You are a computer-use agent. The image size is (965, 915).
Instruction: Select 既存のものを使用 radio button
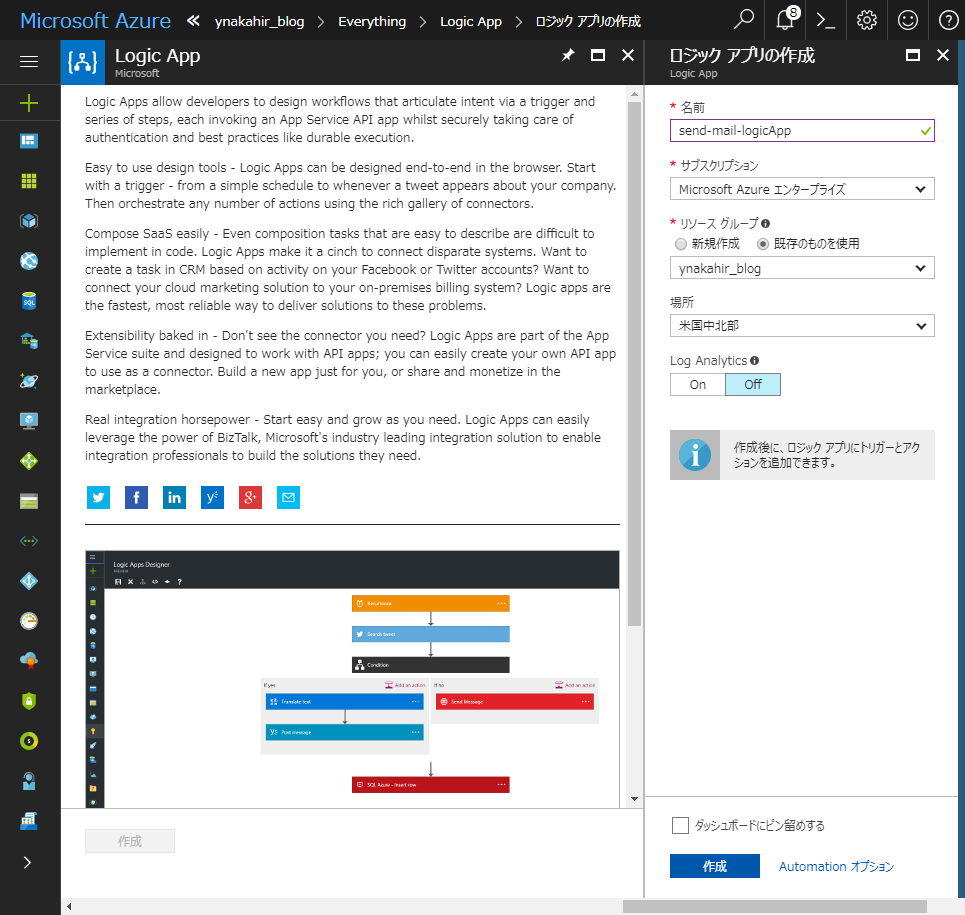pyautogui.click(x=763, y=244)
